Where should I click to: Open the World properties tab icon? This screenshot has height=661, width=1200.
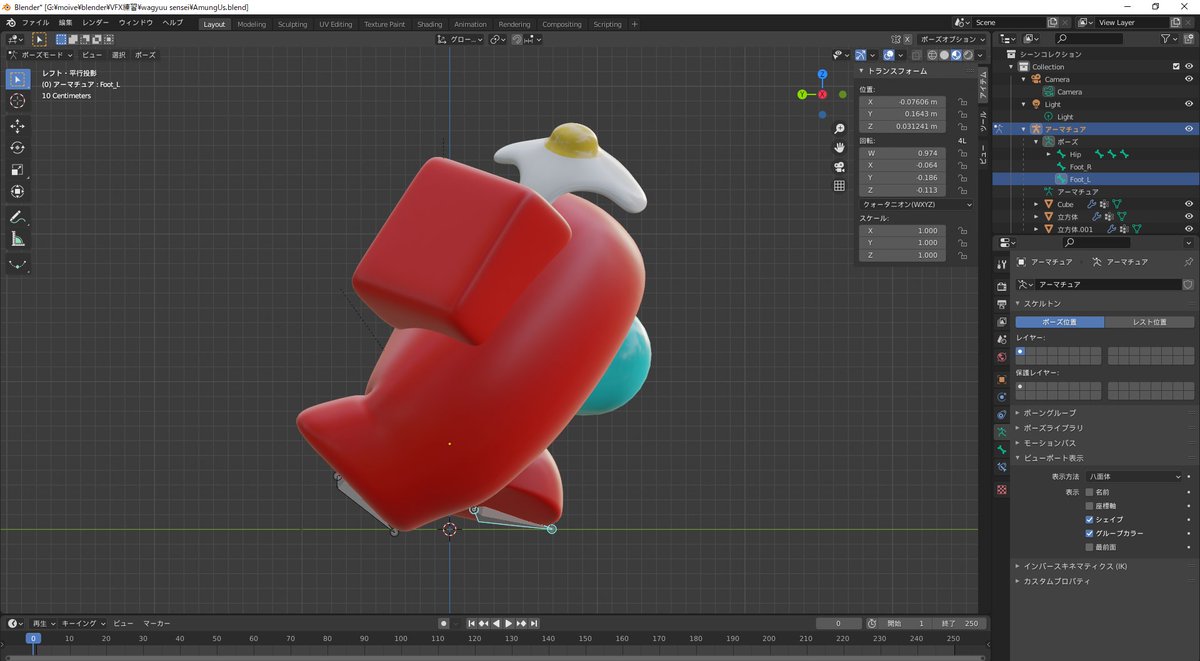point(1001,357)
